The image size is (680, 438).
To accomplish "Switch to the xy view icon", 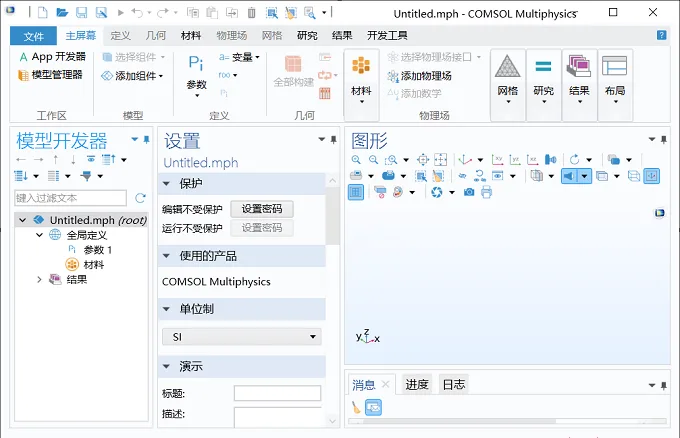I will click(x=497, y=160).
